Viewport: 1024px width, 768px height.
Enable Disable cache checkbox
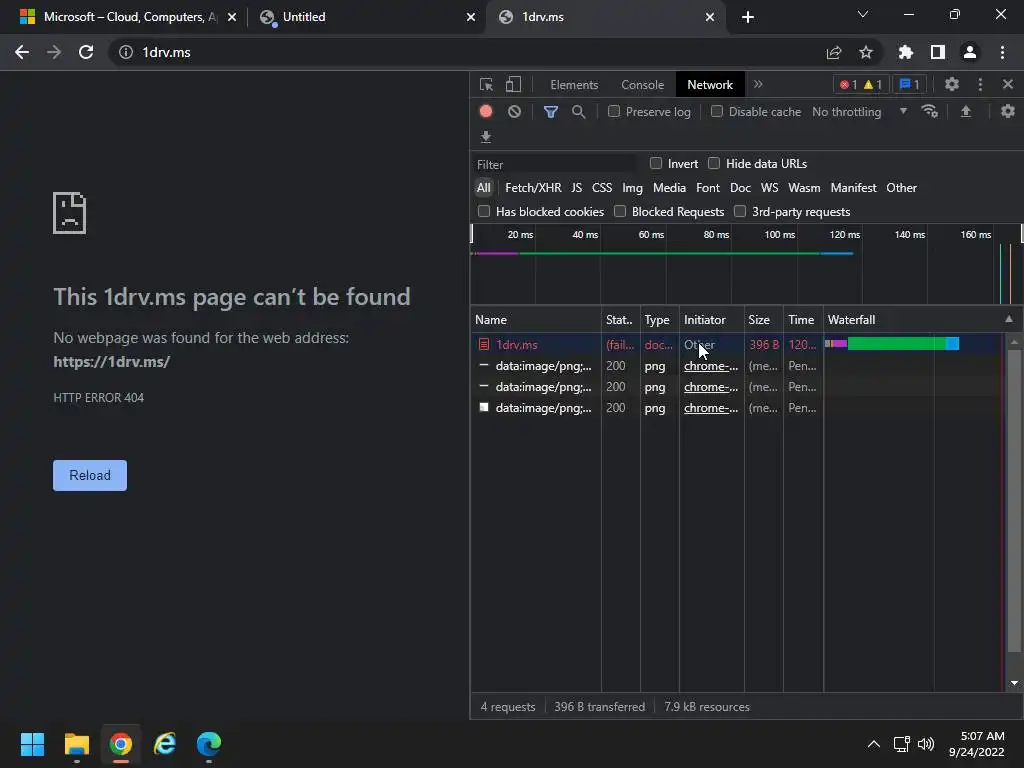coord(716,112)
